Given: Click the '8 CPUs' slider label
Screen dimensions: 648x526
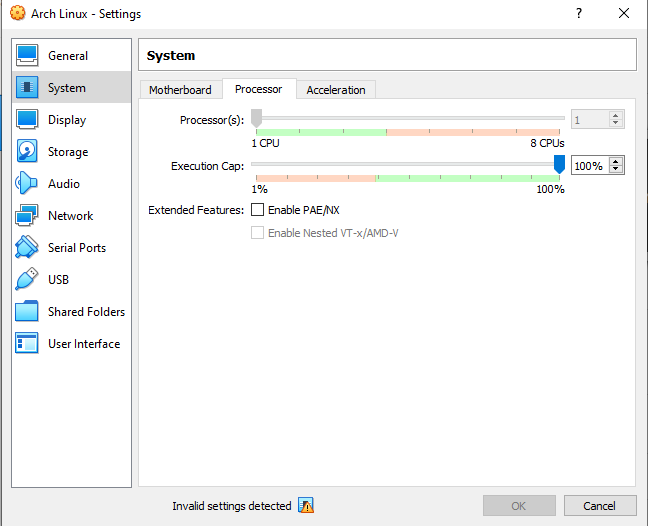Looking at the screenshot, I should pos(548,143).
